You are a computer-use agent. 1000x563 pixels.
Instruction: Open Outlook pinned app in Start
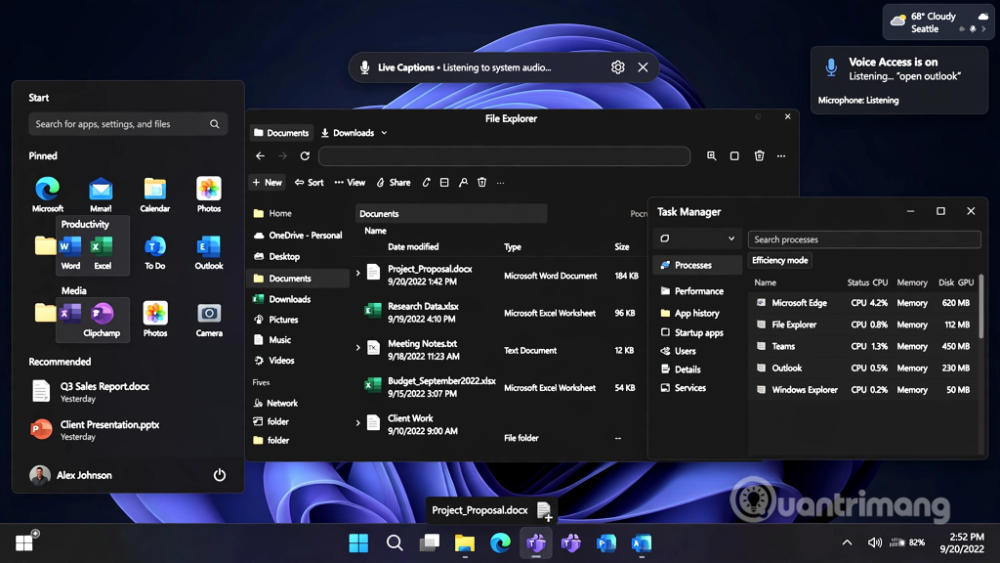click(x=209, y=252)
